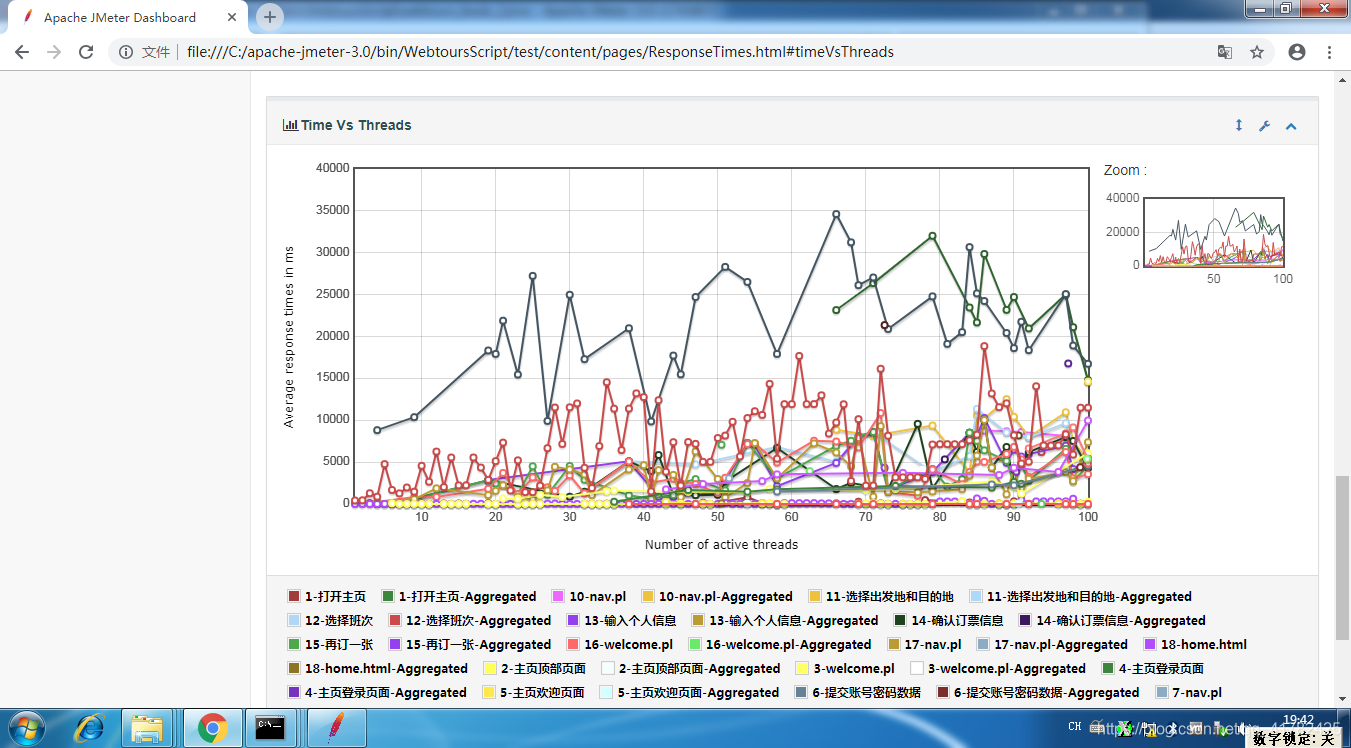Toggle the 12-选择班次 legend series
1351x748 pixels.
coord(330,621)
